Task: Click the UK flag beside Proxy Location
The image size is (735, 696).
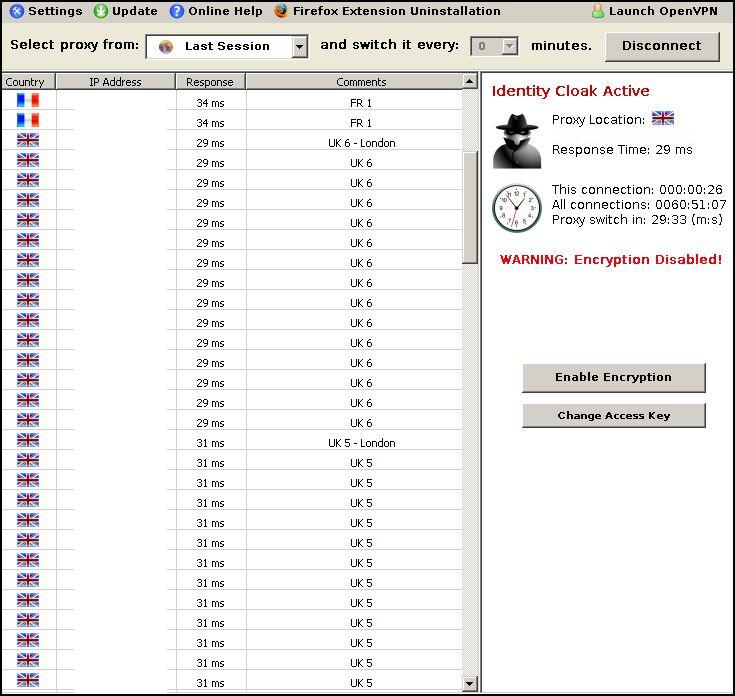Action: pos(663,118)
